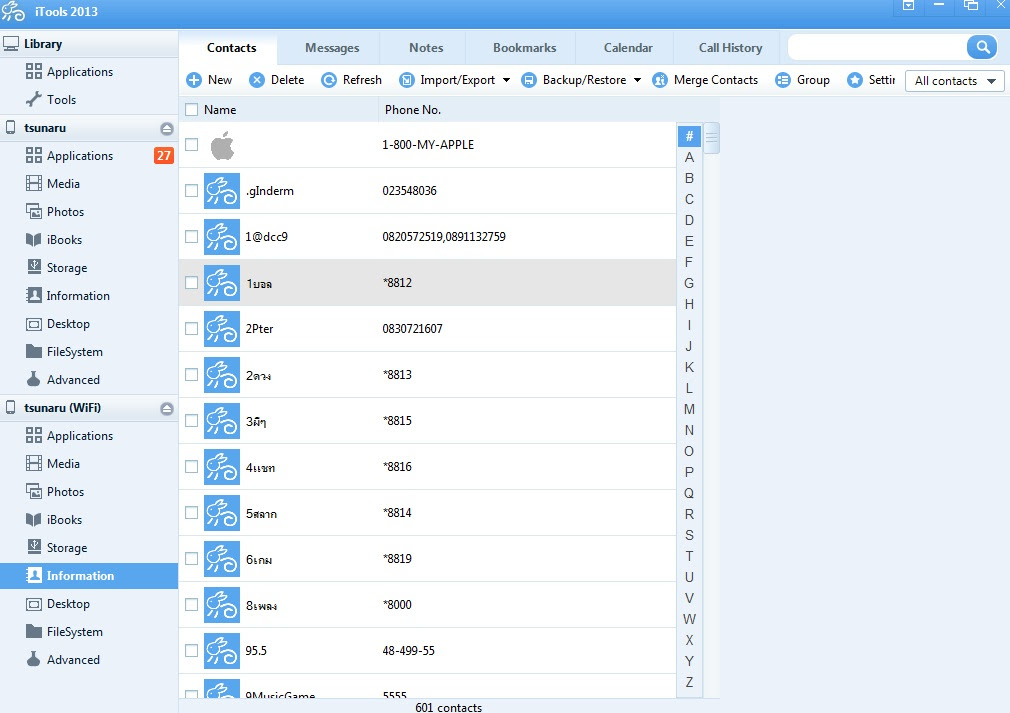The image size is (1010, 713).
Task: Expand the Backup/Restore dropdown arrow
Action: click(x=637, y=80)
